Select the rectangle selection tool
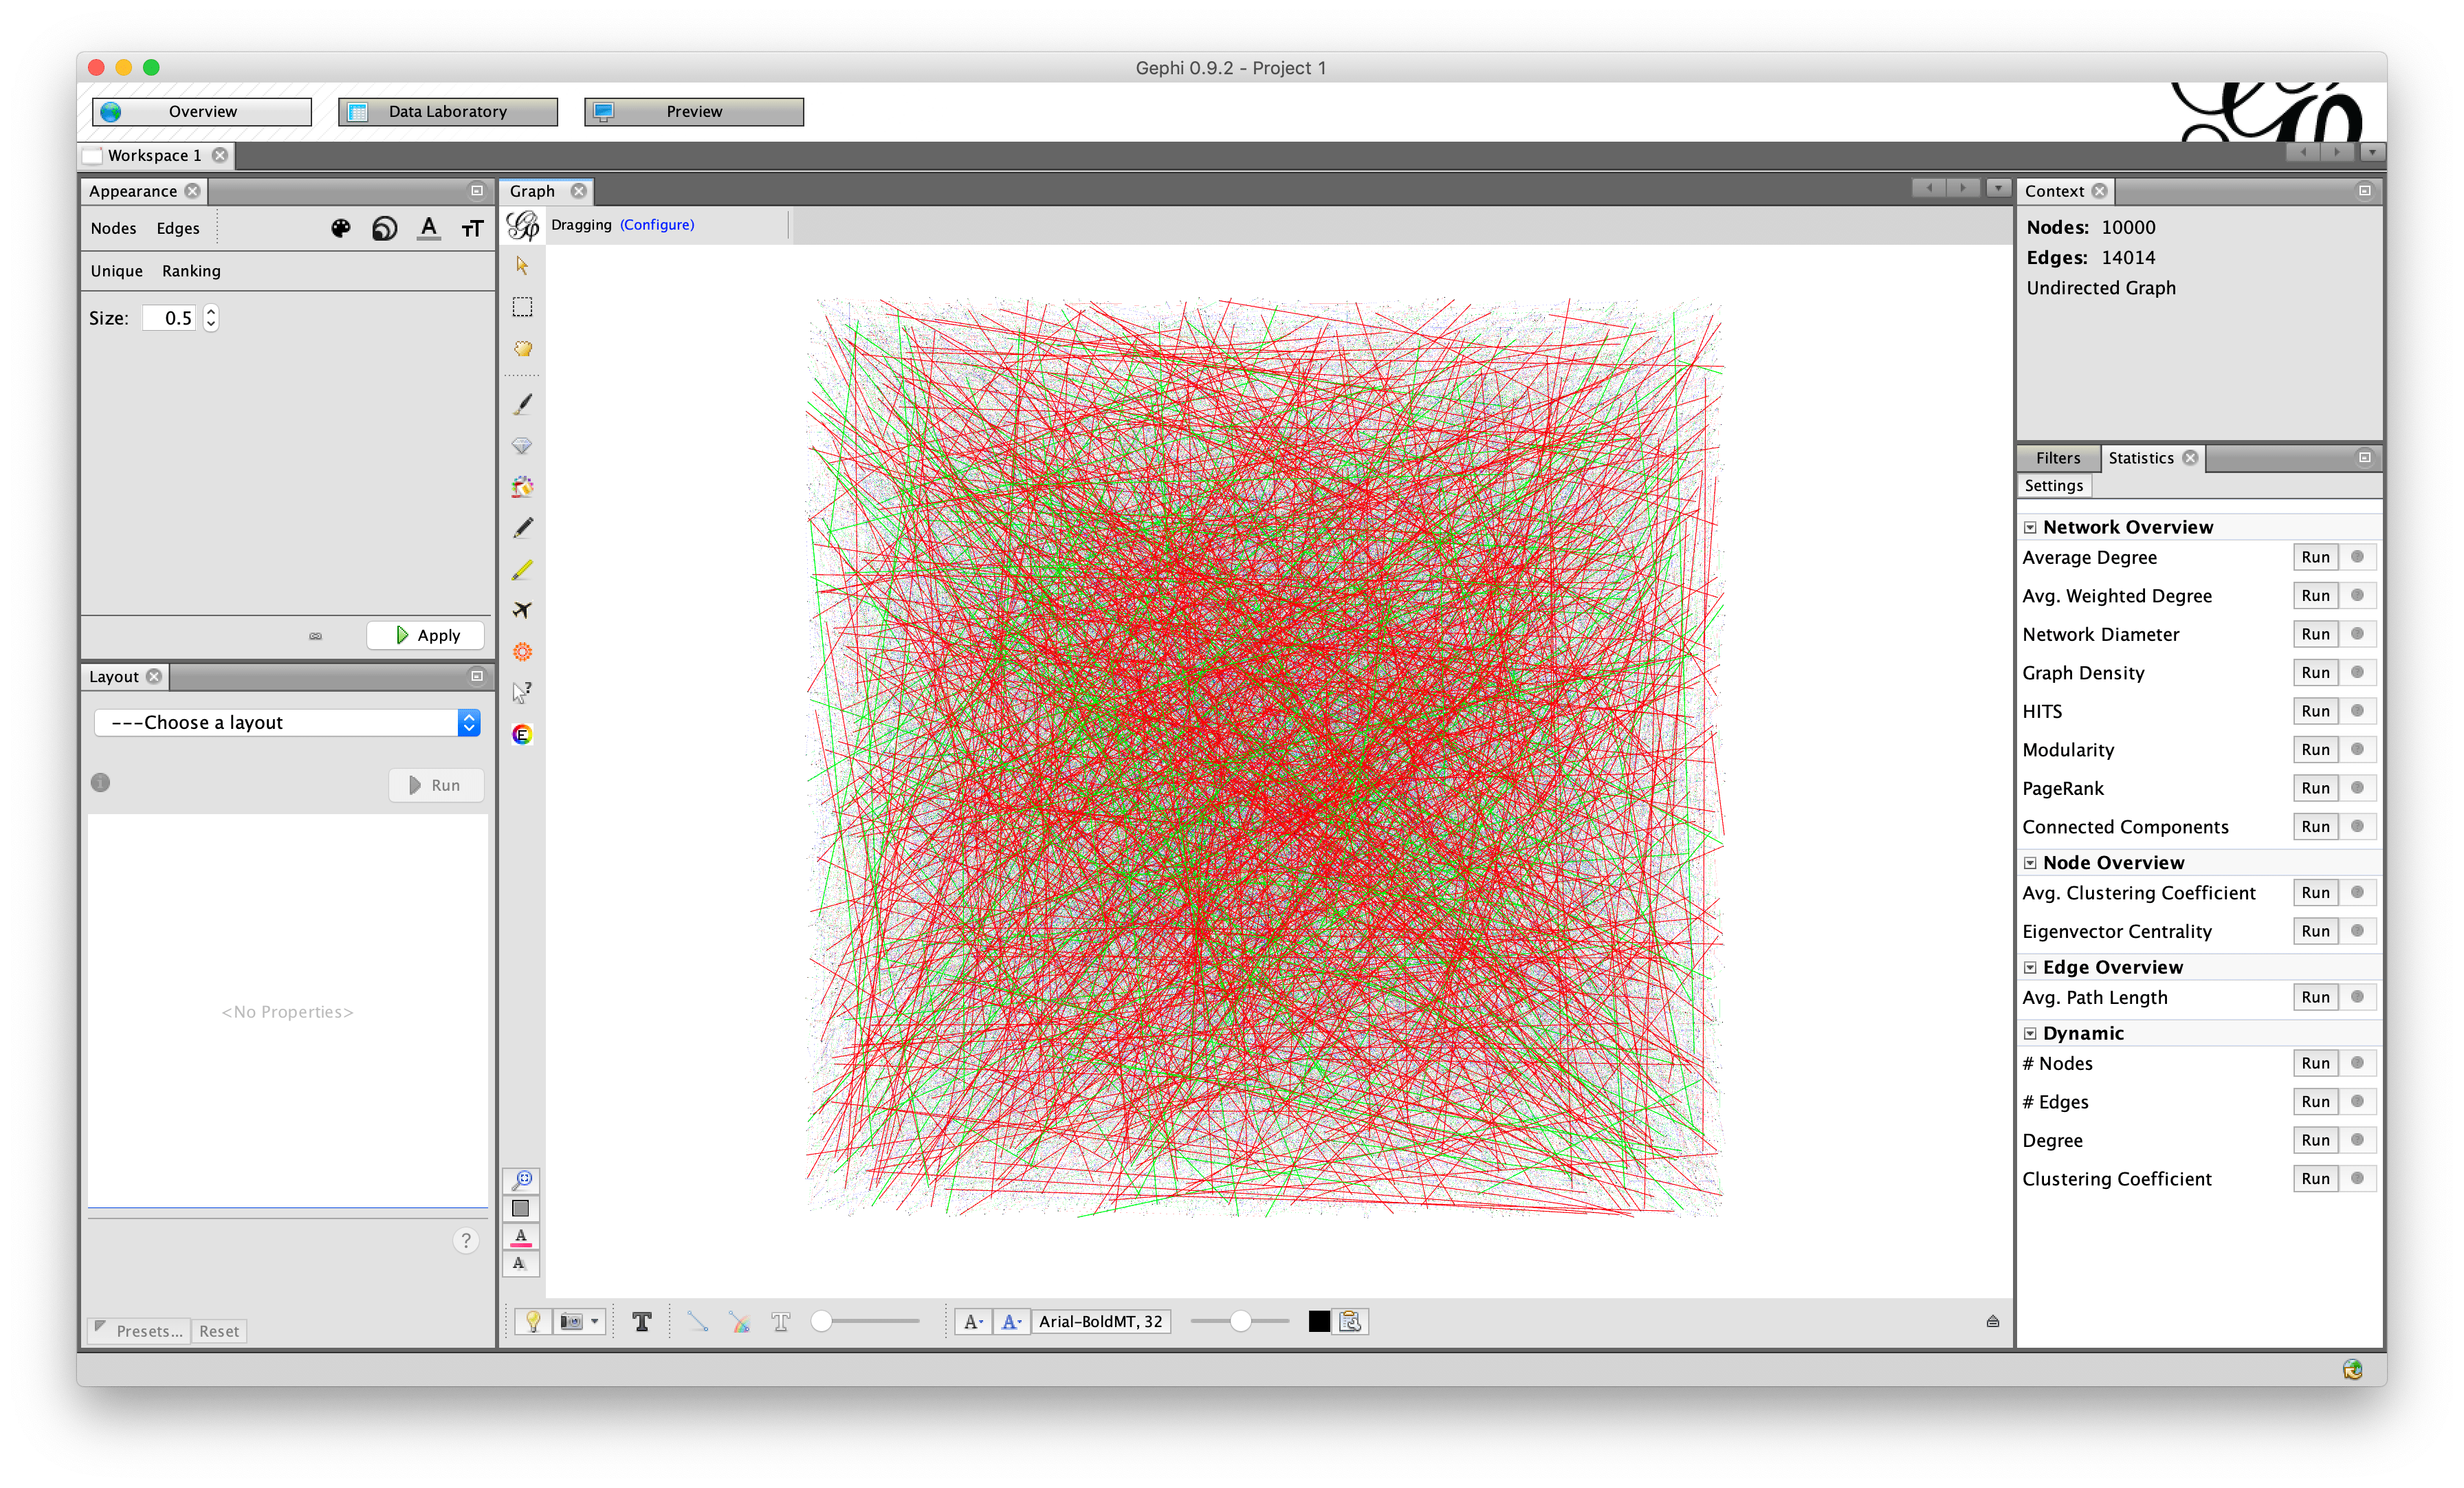 coord(522,307)
